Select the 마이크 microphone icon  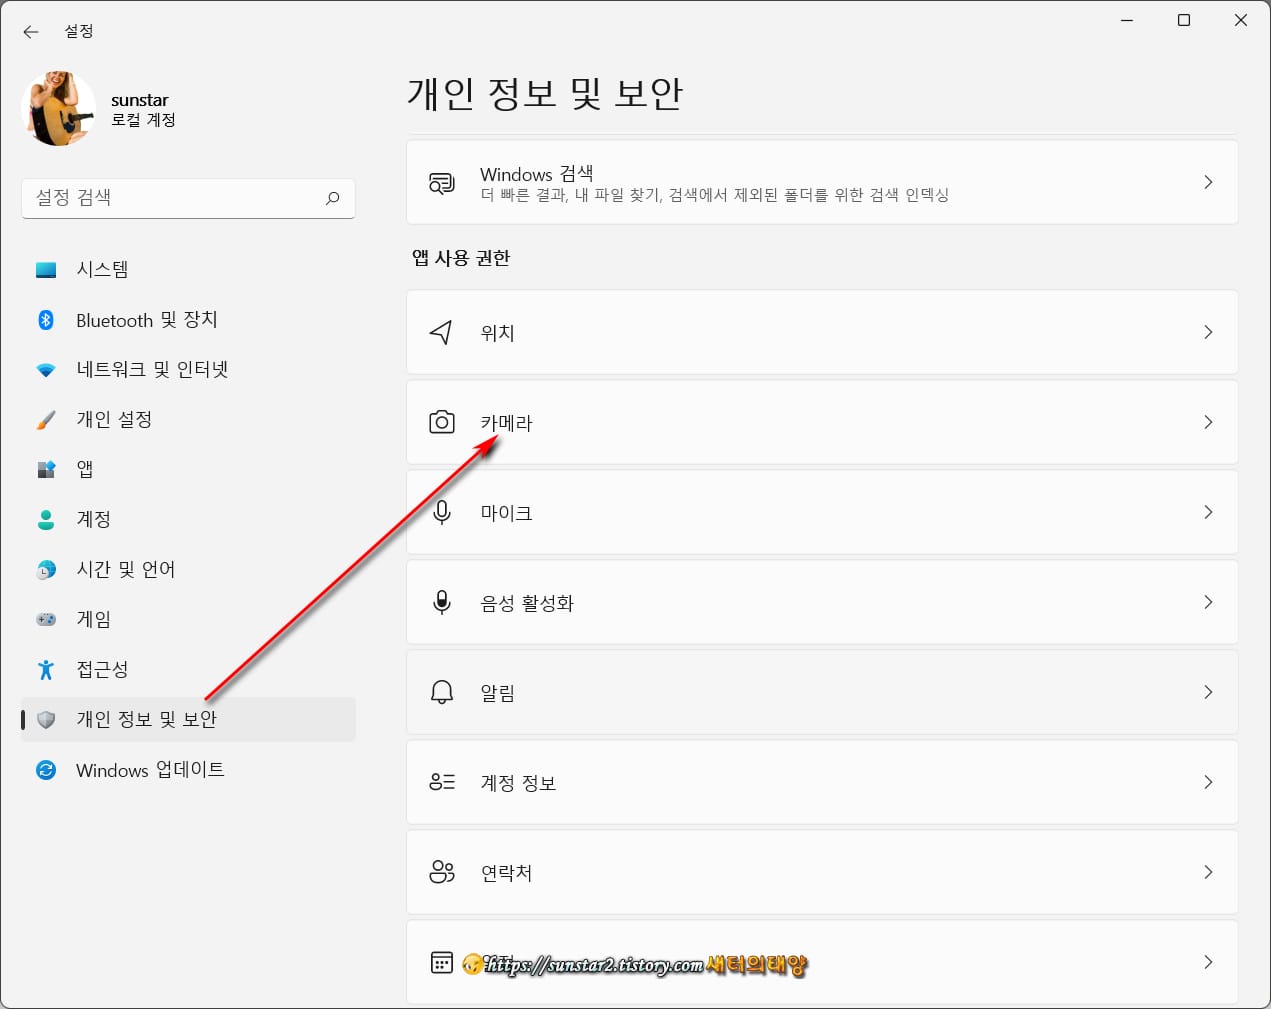pyautogui.click(x=441, y=512)
